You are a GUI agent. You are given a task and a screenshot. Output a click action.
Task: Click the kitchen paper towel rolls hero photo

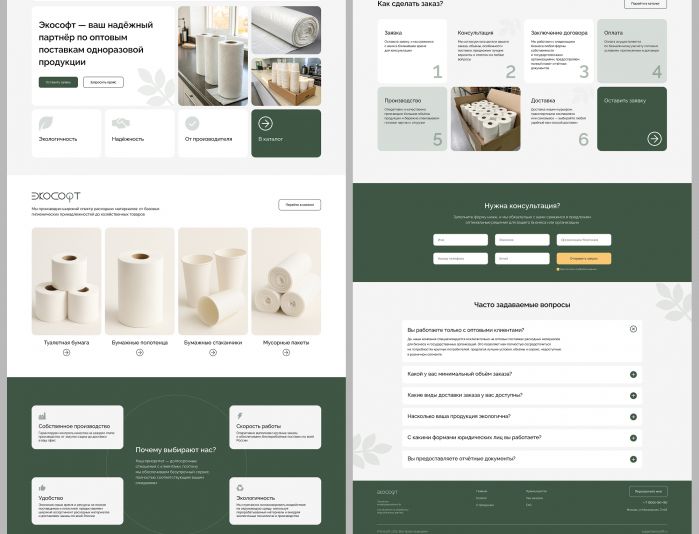tap(213, 56)
